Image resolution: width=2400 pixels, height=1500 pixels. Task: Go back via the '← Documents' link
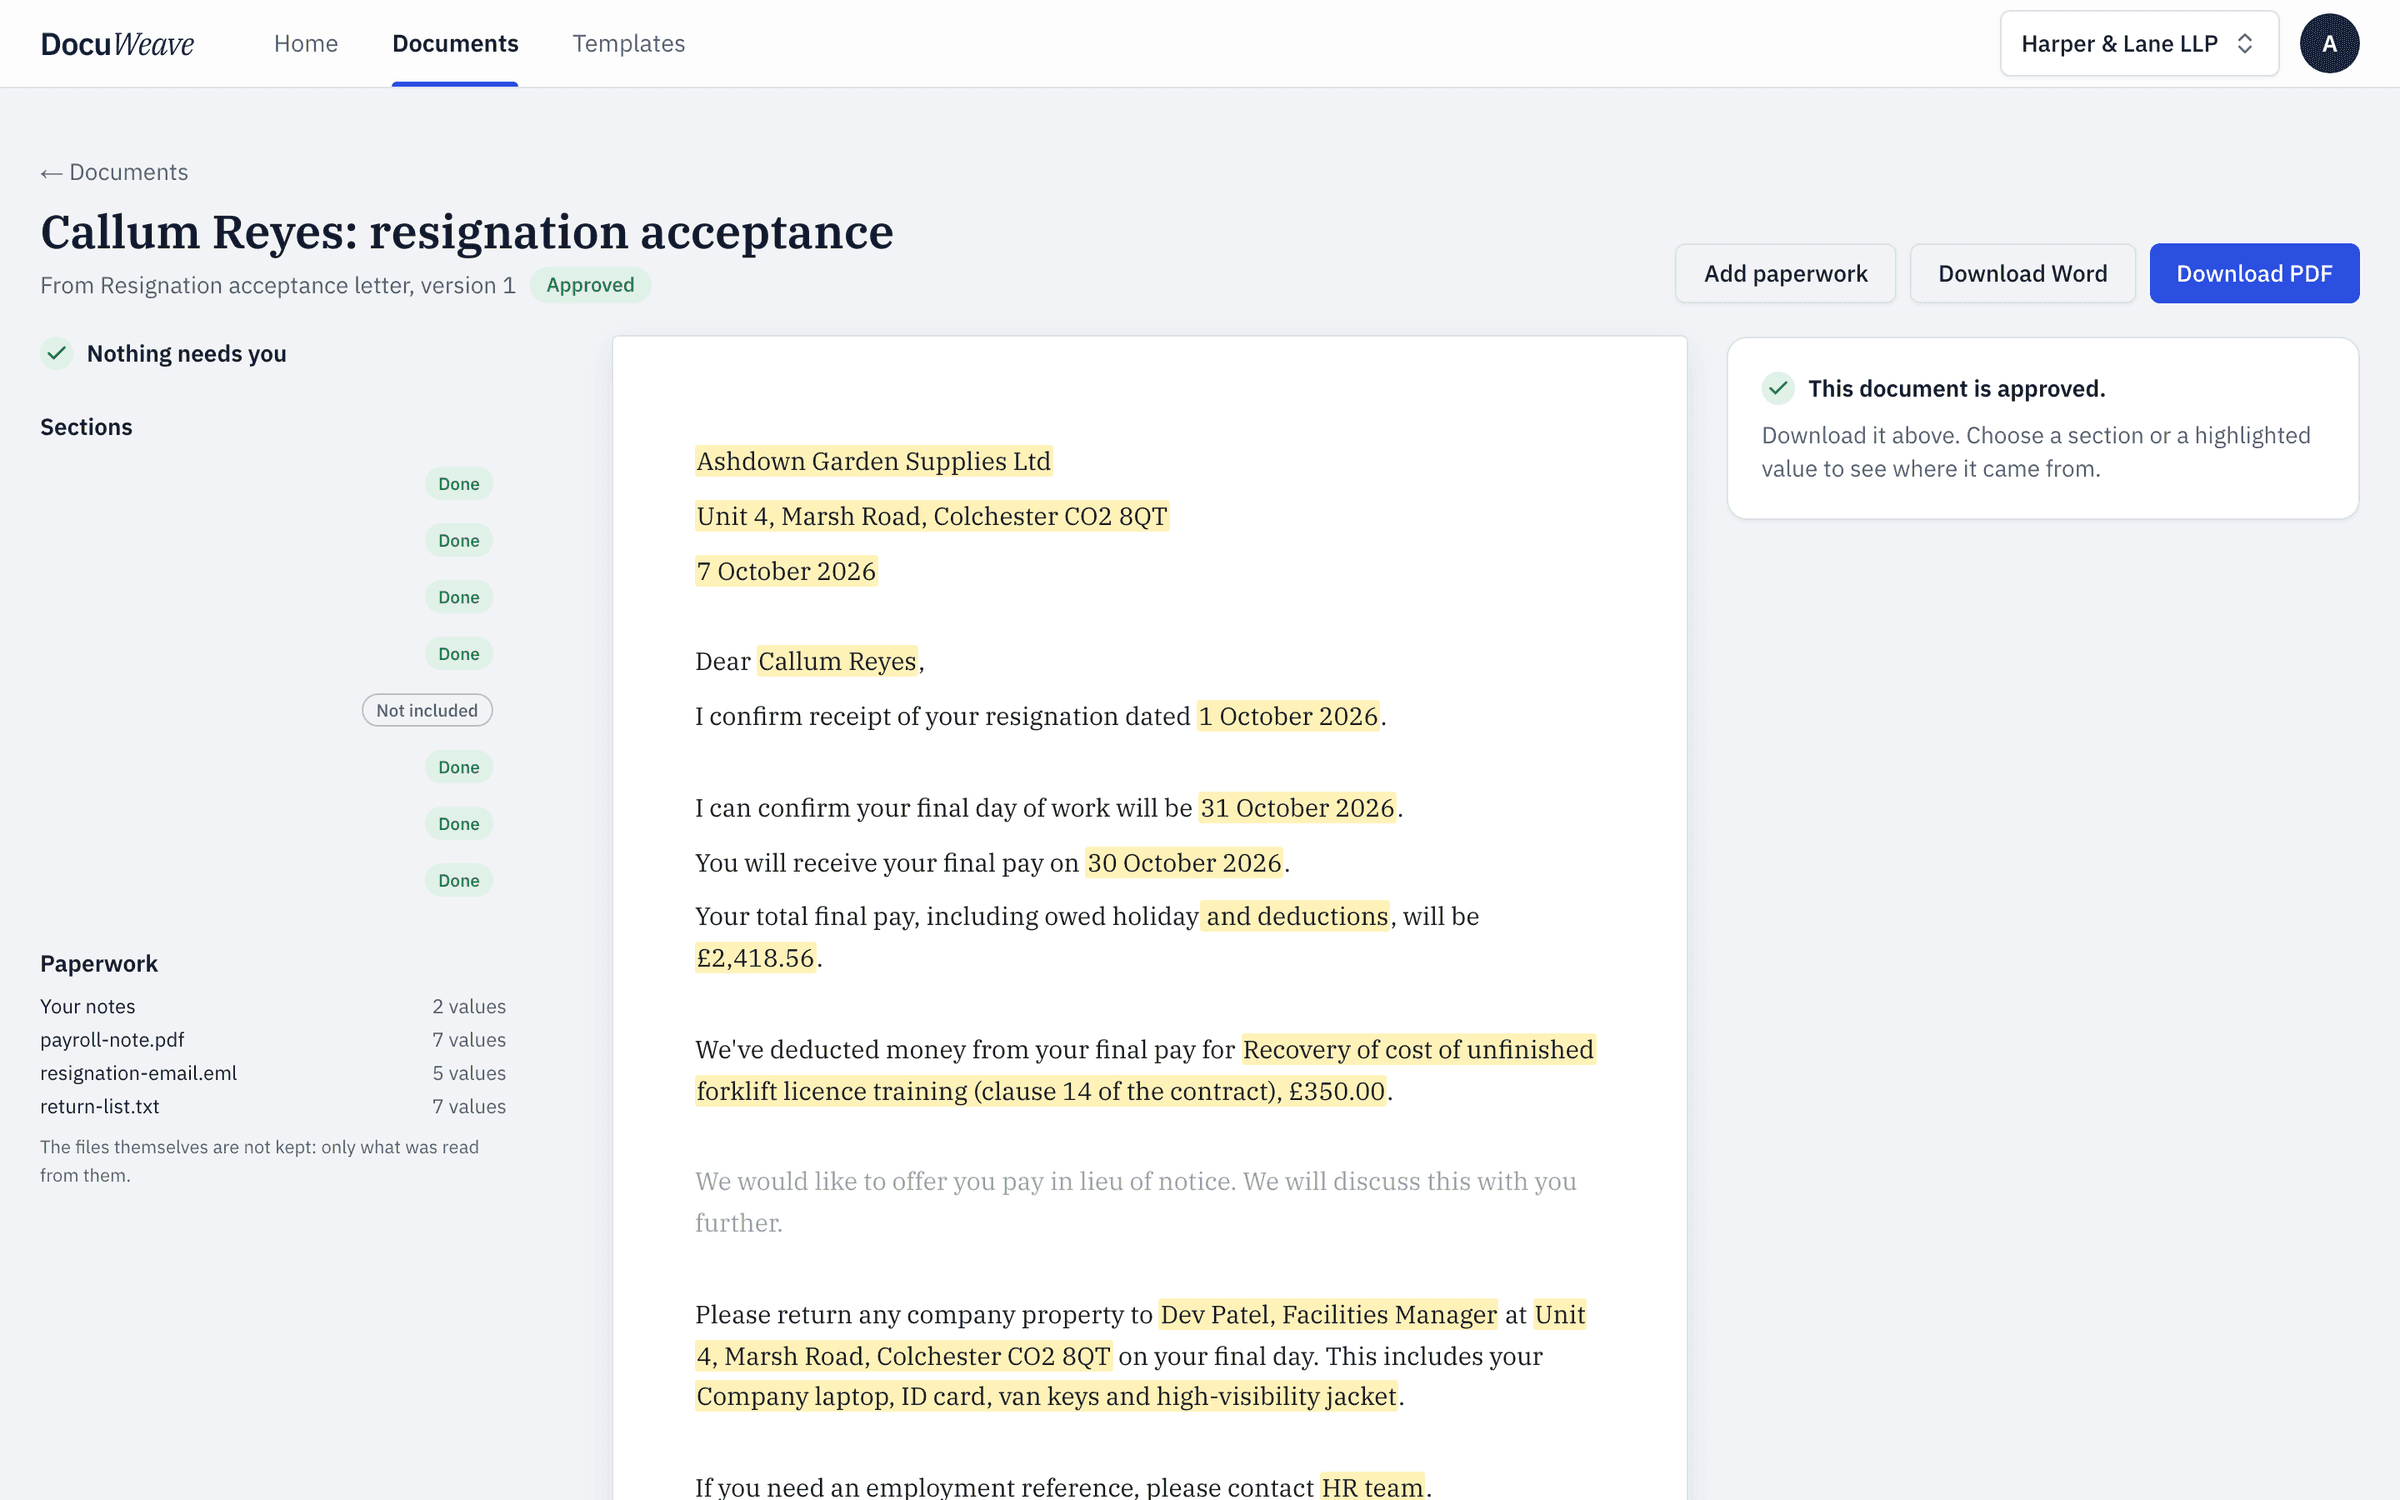114,172
